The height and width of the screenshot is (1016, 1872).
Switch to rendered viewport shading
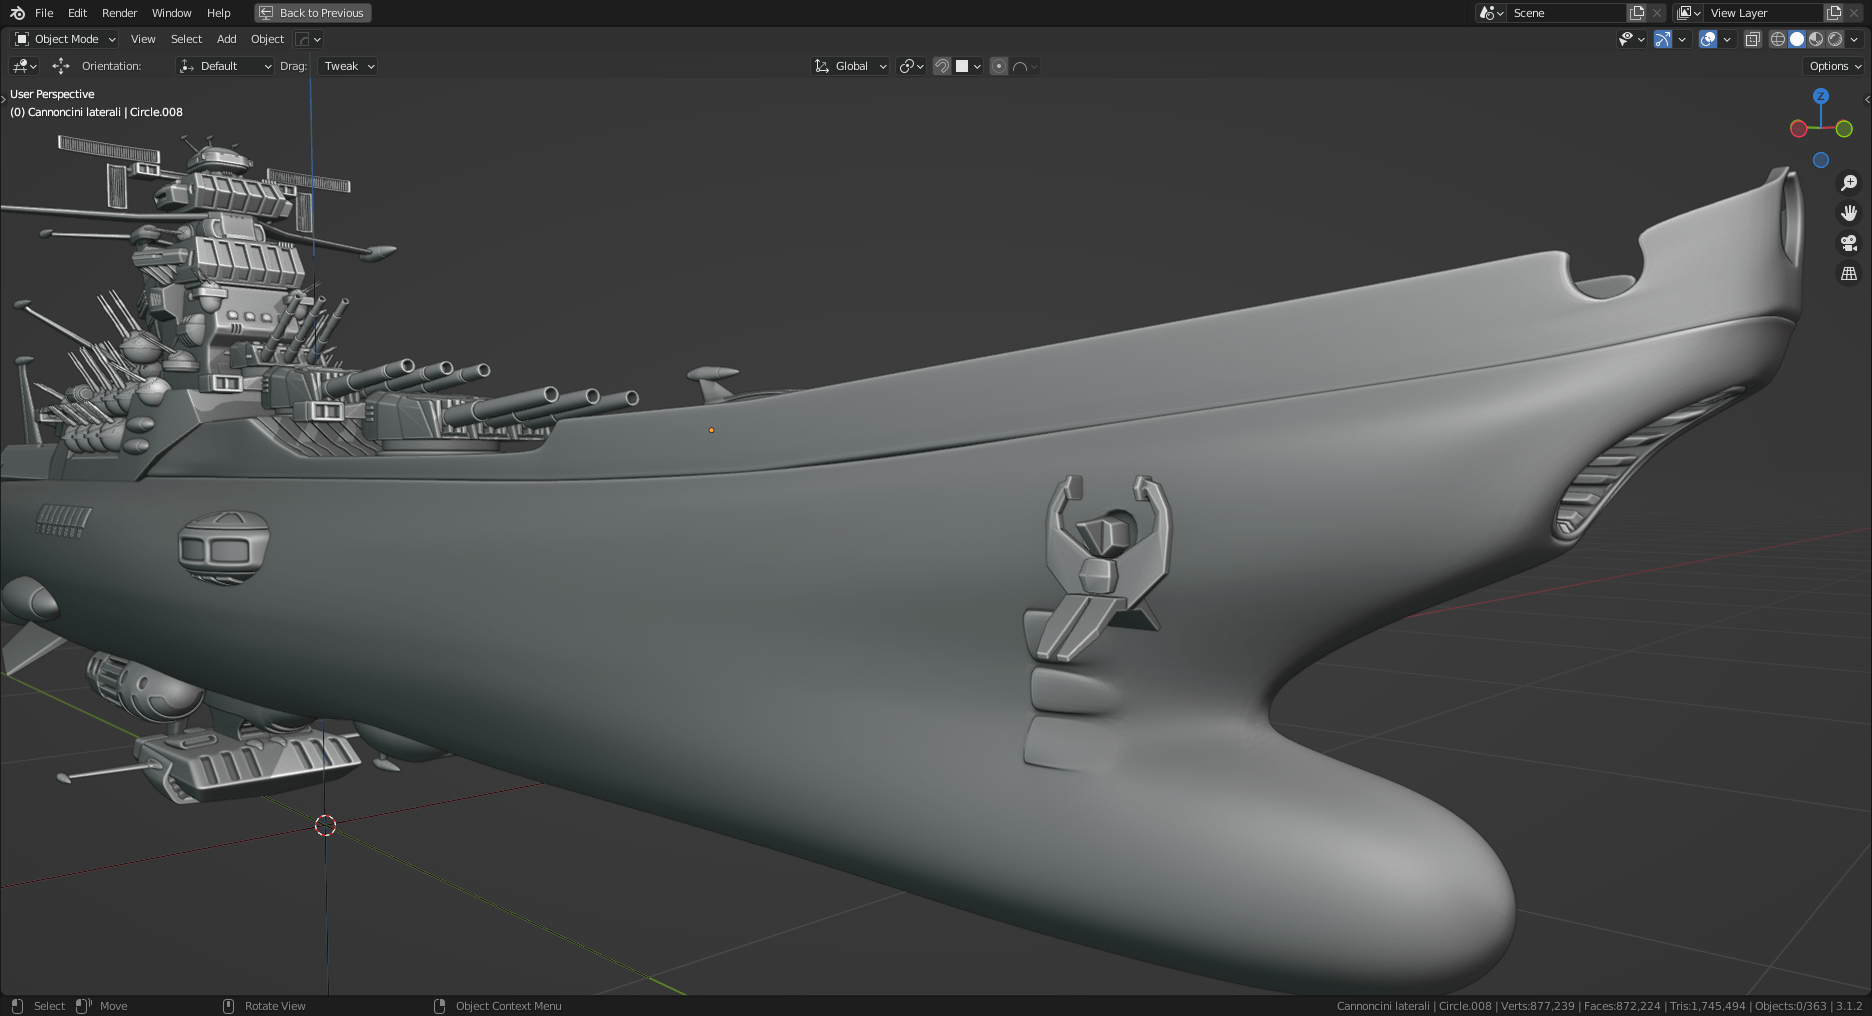pyautogui.click(x=1835, y=39)
